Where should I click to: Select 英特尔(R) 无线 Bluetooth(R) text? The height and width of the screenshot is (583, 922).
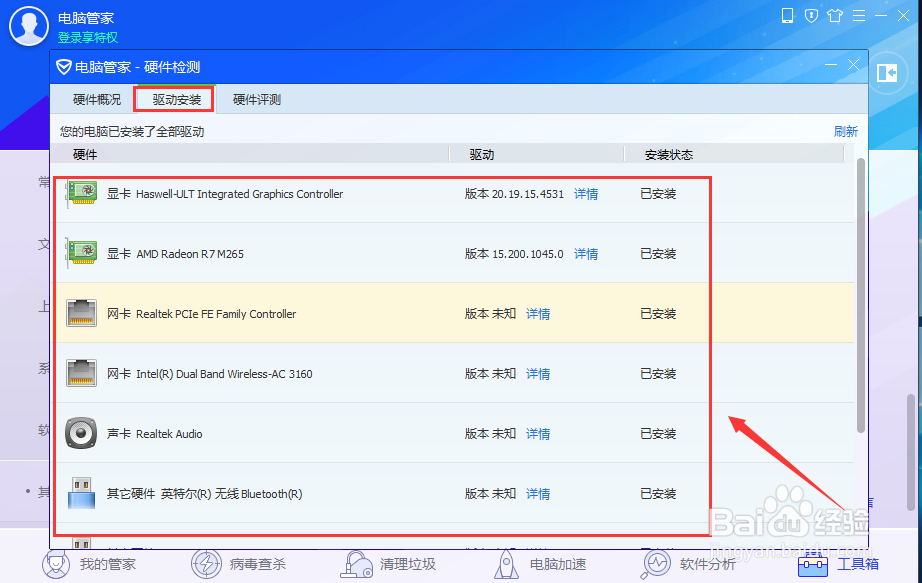click(x=232, y=494)
